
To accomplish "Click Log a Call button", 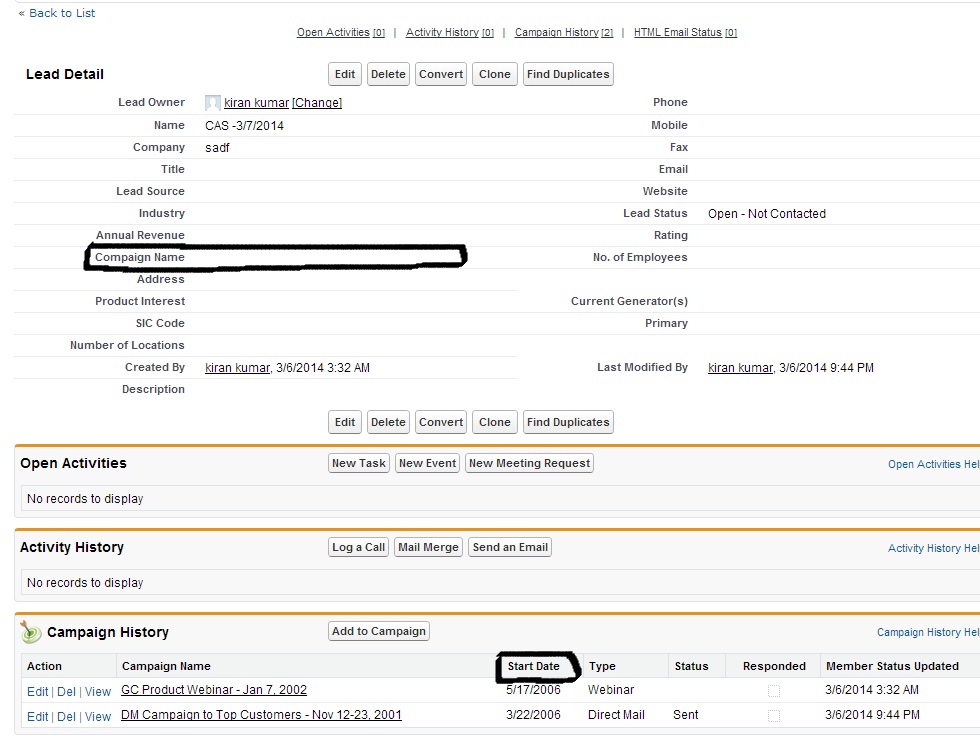I will click(358, 547).
